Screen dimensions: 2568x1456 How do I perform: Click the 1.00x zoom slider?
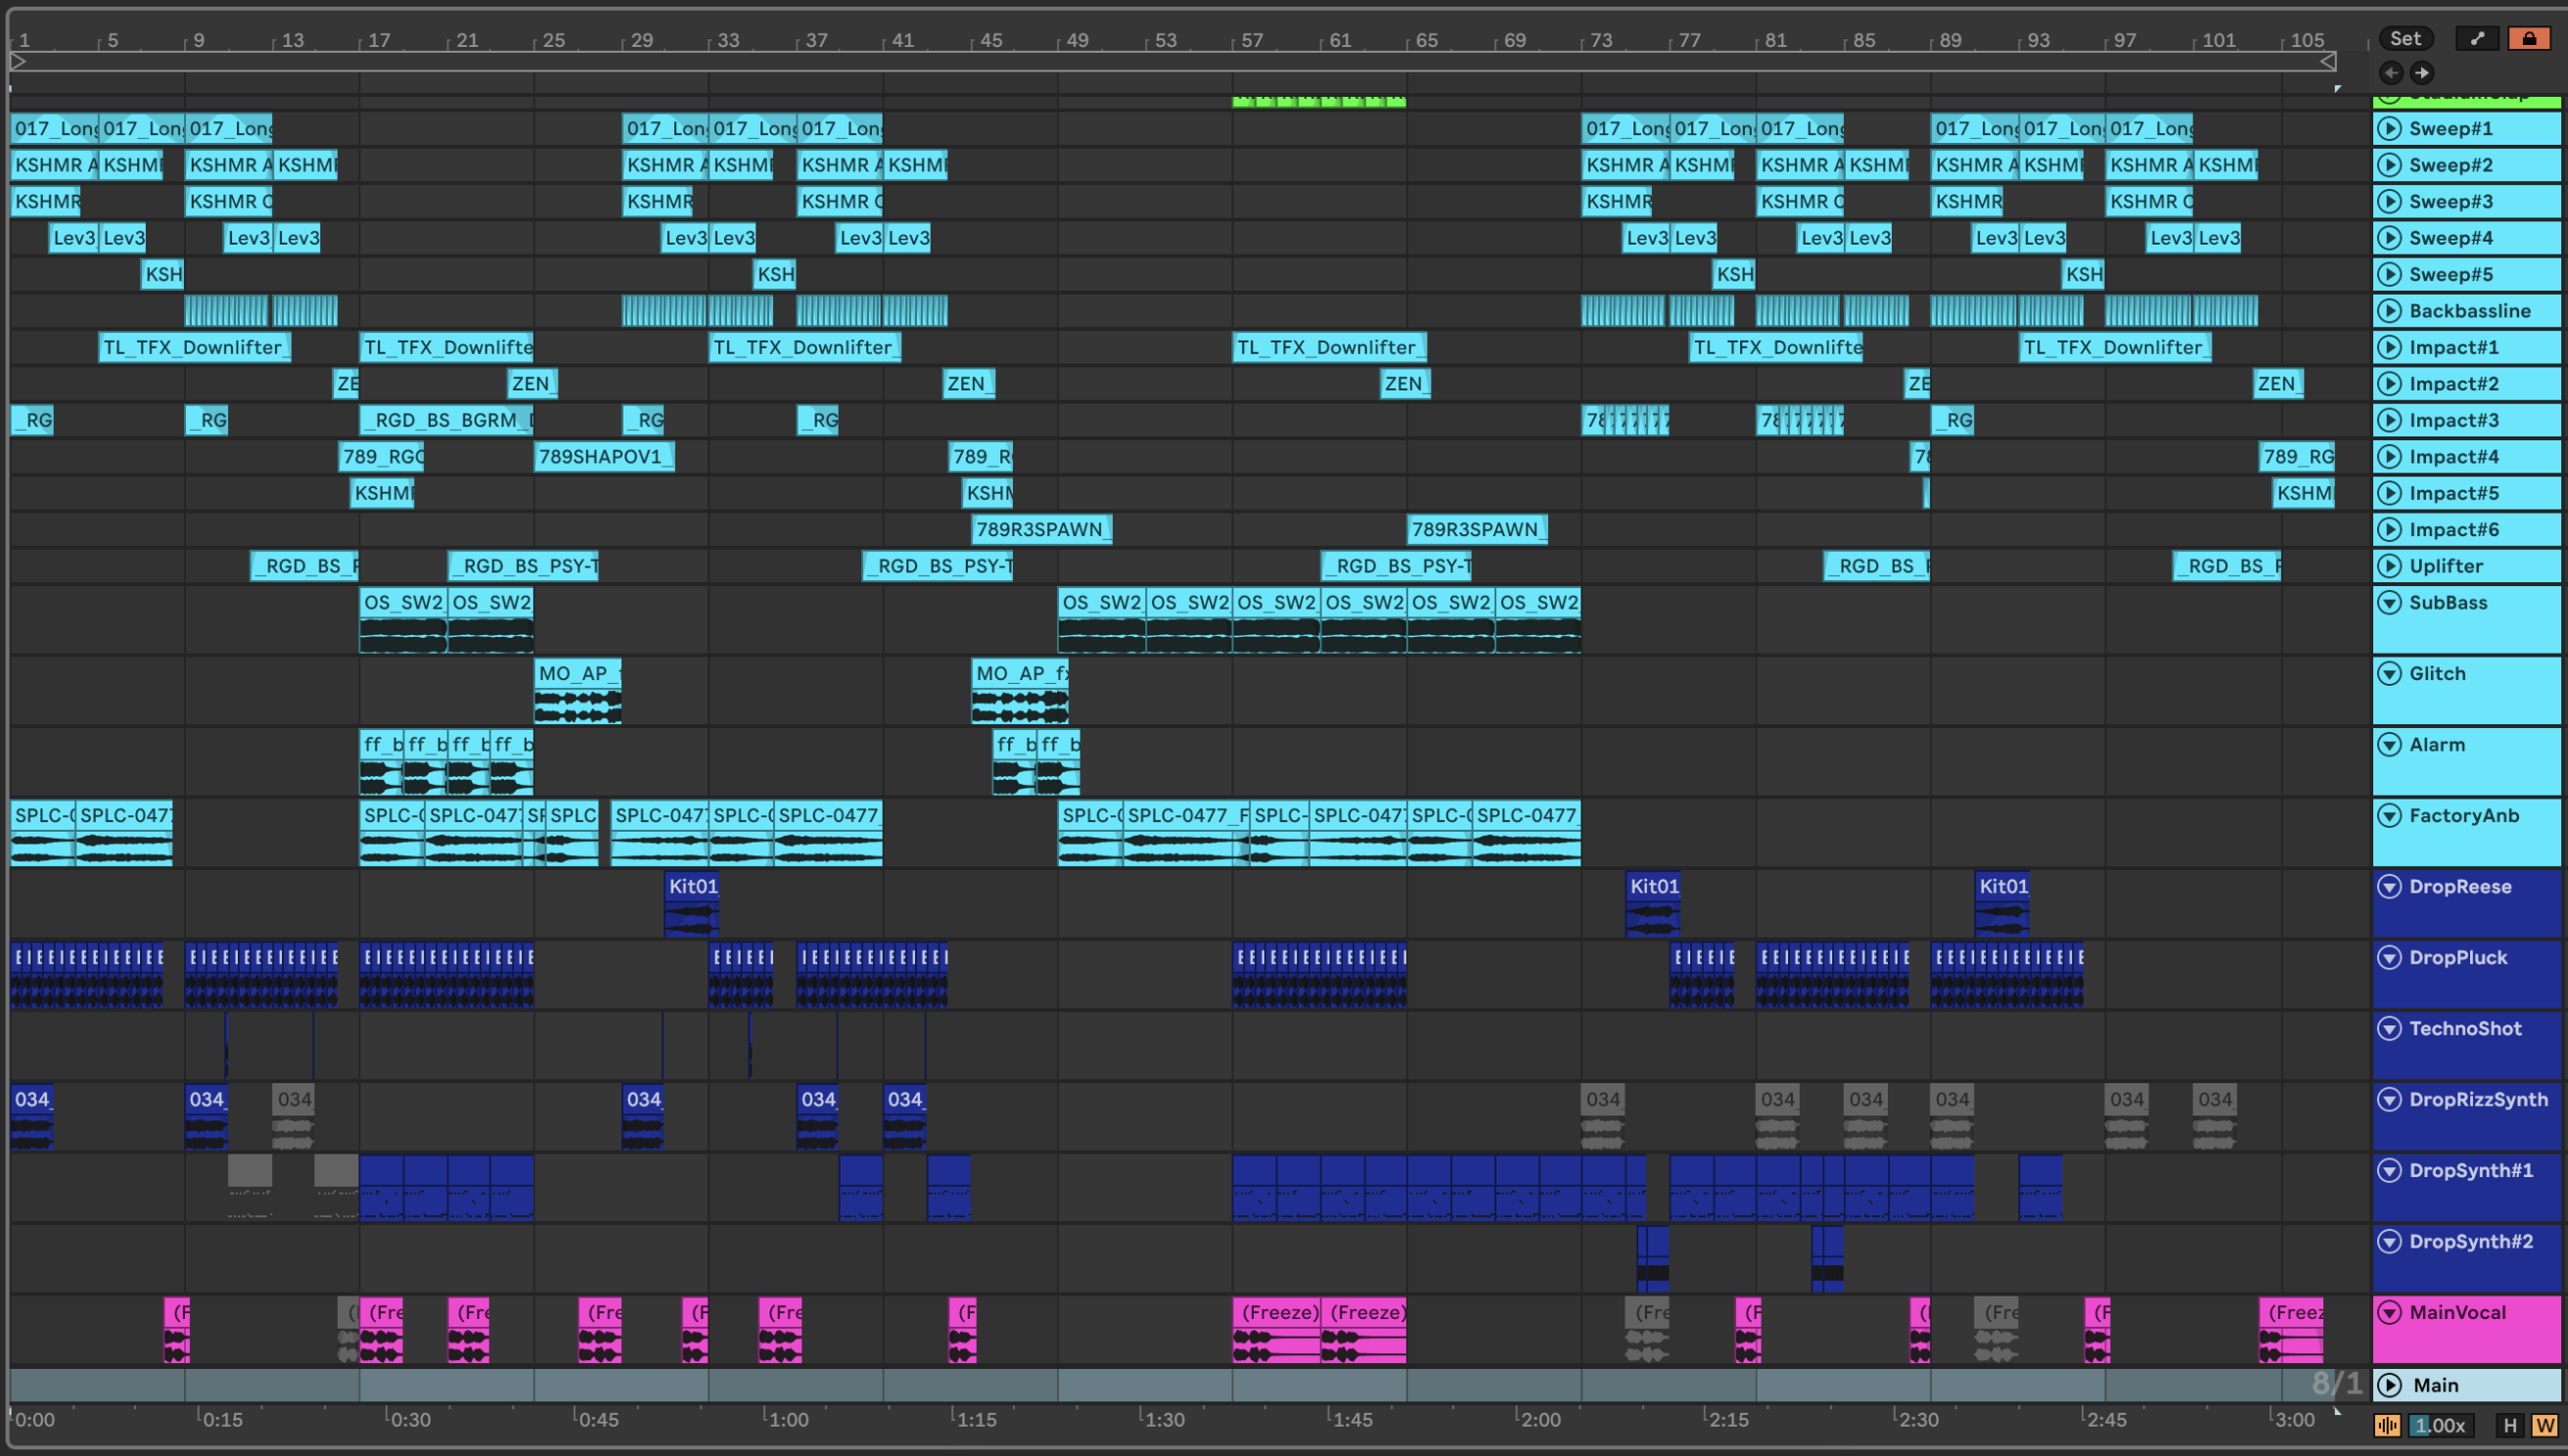point(2440,1425)
